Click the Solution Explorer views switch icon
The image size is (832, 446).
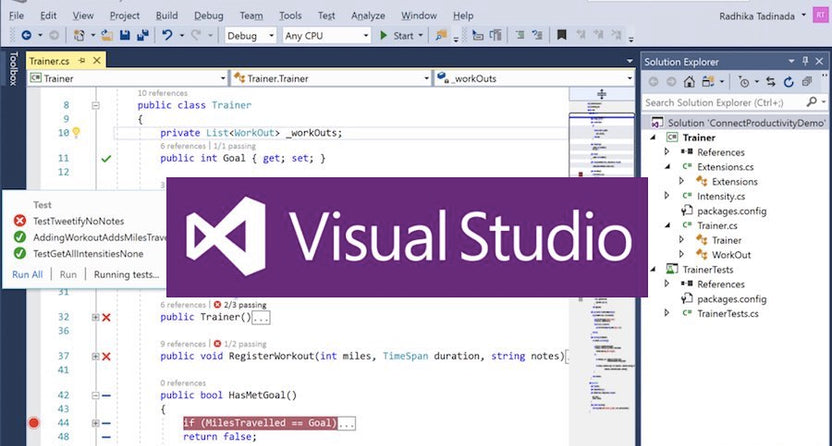click(x=707, y=82)
